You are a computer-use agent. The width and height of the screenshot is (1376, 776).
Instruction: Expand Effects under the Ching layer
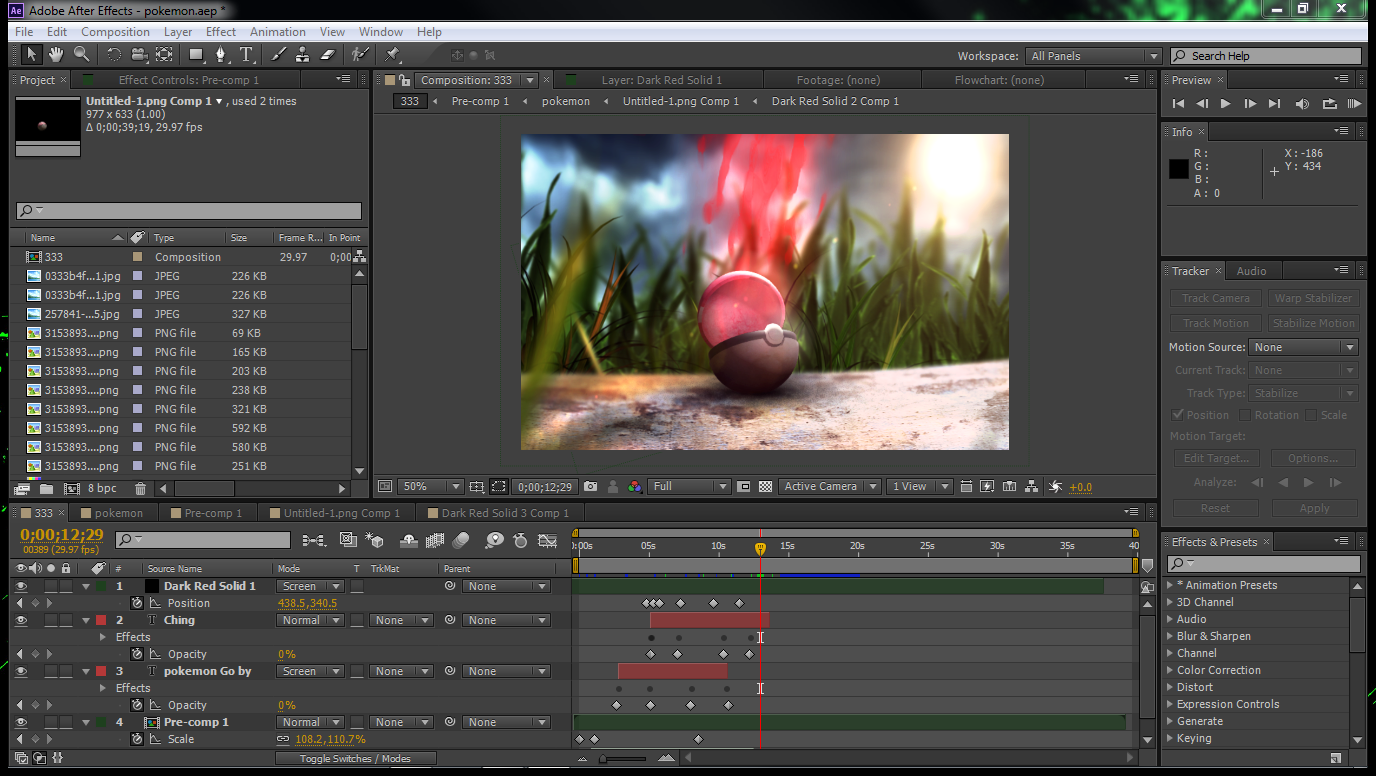(102, 637)
